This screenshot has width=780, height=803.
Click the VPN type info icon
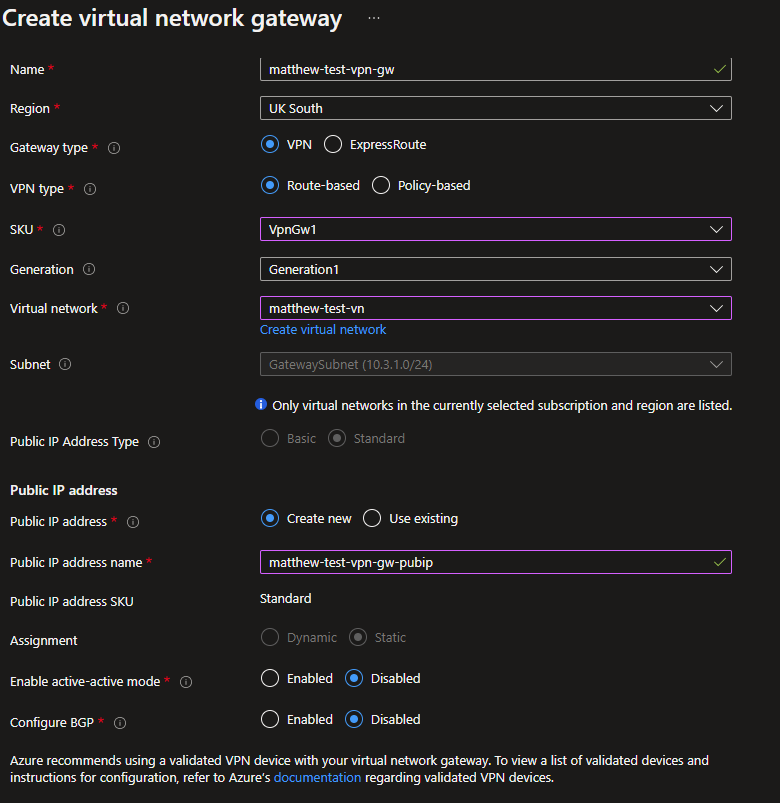[90, 189]
